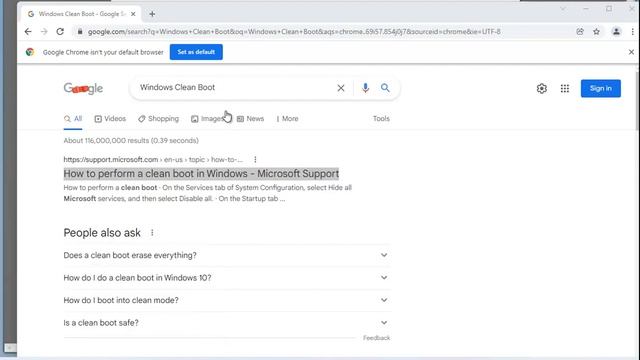The width and height of the screenshot is (640, 360).
Task: Open the Google apps grid icon
Action: [565, 89]
